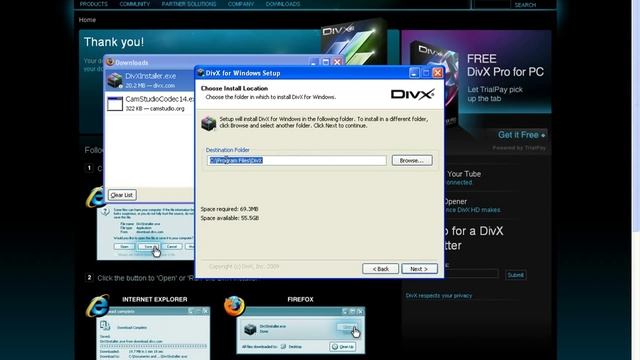Image resolution: width=640 pixels, height=360 pixels.
Task: Select CamStudioCodec14 entry in Downloads list
Action: coord(150,104)
